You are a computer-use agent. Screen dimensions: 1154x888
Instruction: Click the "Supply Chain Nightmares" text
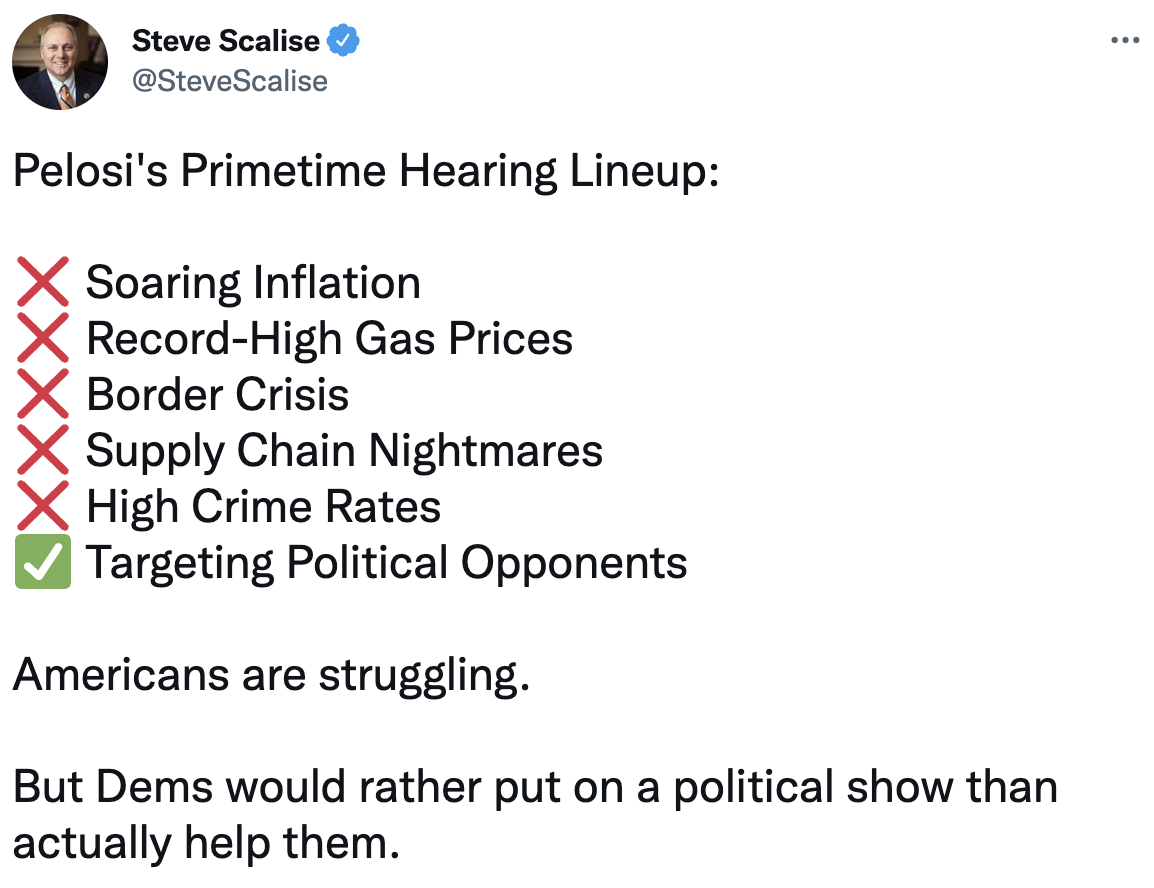coord(344,451)
